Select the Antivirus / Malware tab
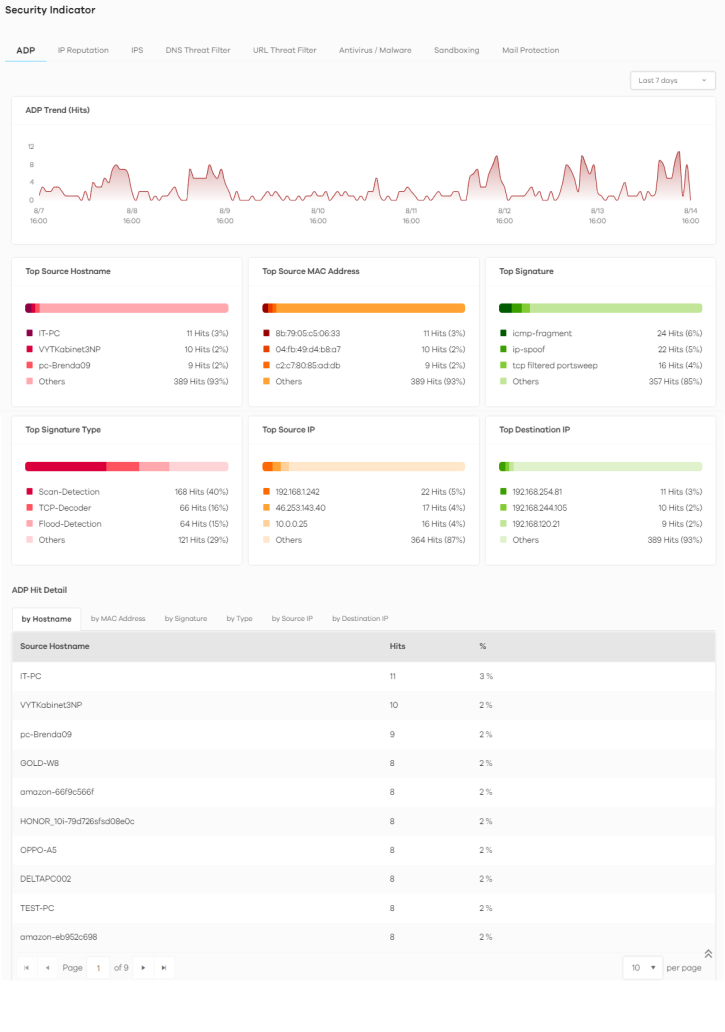 [x=375, y=50]
